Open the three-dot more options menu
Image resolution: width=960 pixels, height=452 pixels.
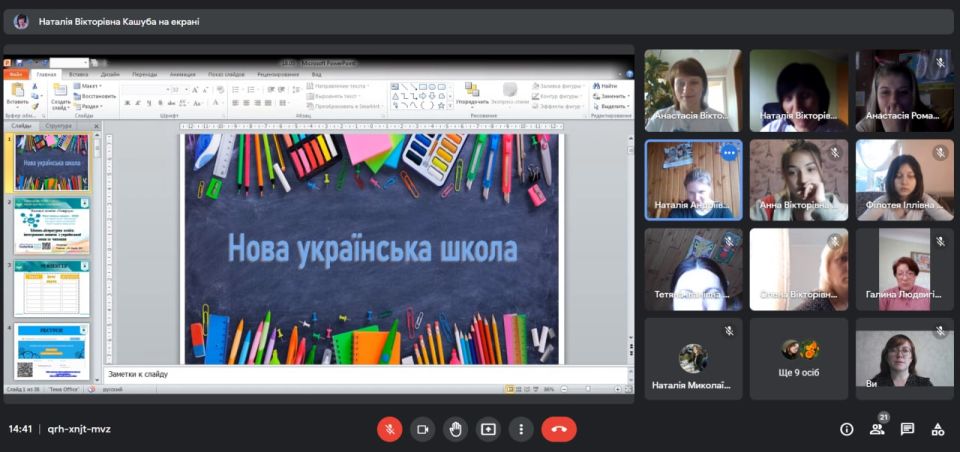coord(521,429)
